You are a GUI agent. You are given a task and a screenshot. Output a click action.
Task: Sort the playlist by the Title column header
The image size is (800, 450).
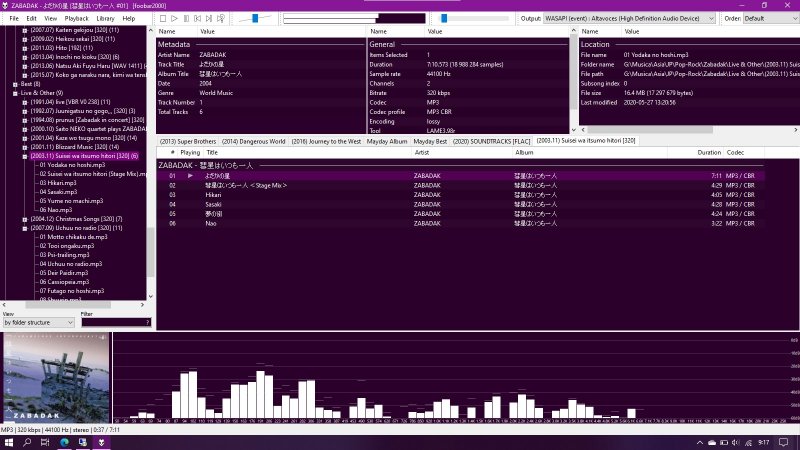pos(307,153)
